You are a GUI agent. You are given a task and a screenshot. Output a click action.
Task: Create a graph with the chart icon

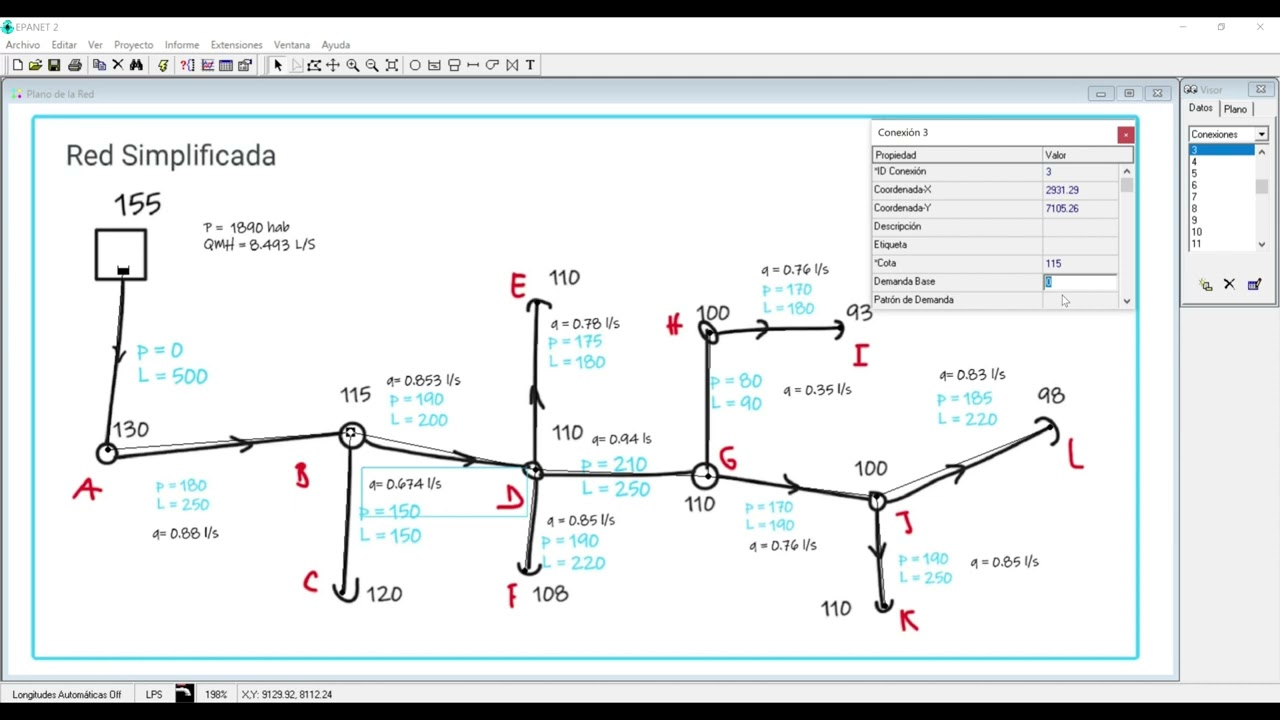click(x=207, y=65)
